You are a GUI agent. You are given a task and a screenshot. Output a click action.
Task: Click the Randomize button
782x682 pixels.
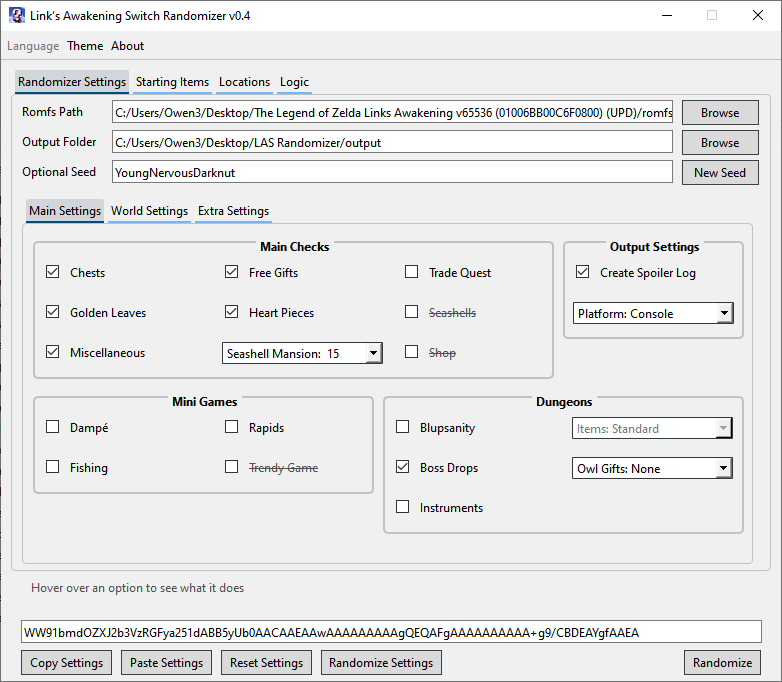[722, 663]
